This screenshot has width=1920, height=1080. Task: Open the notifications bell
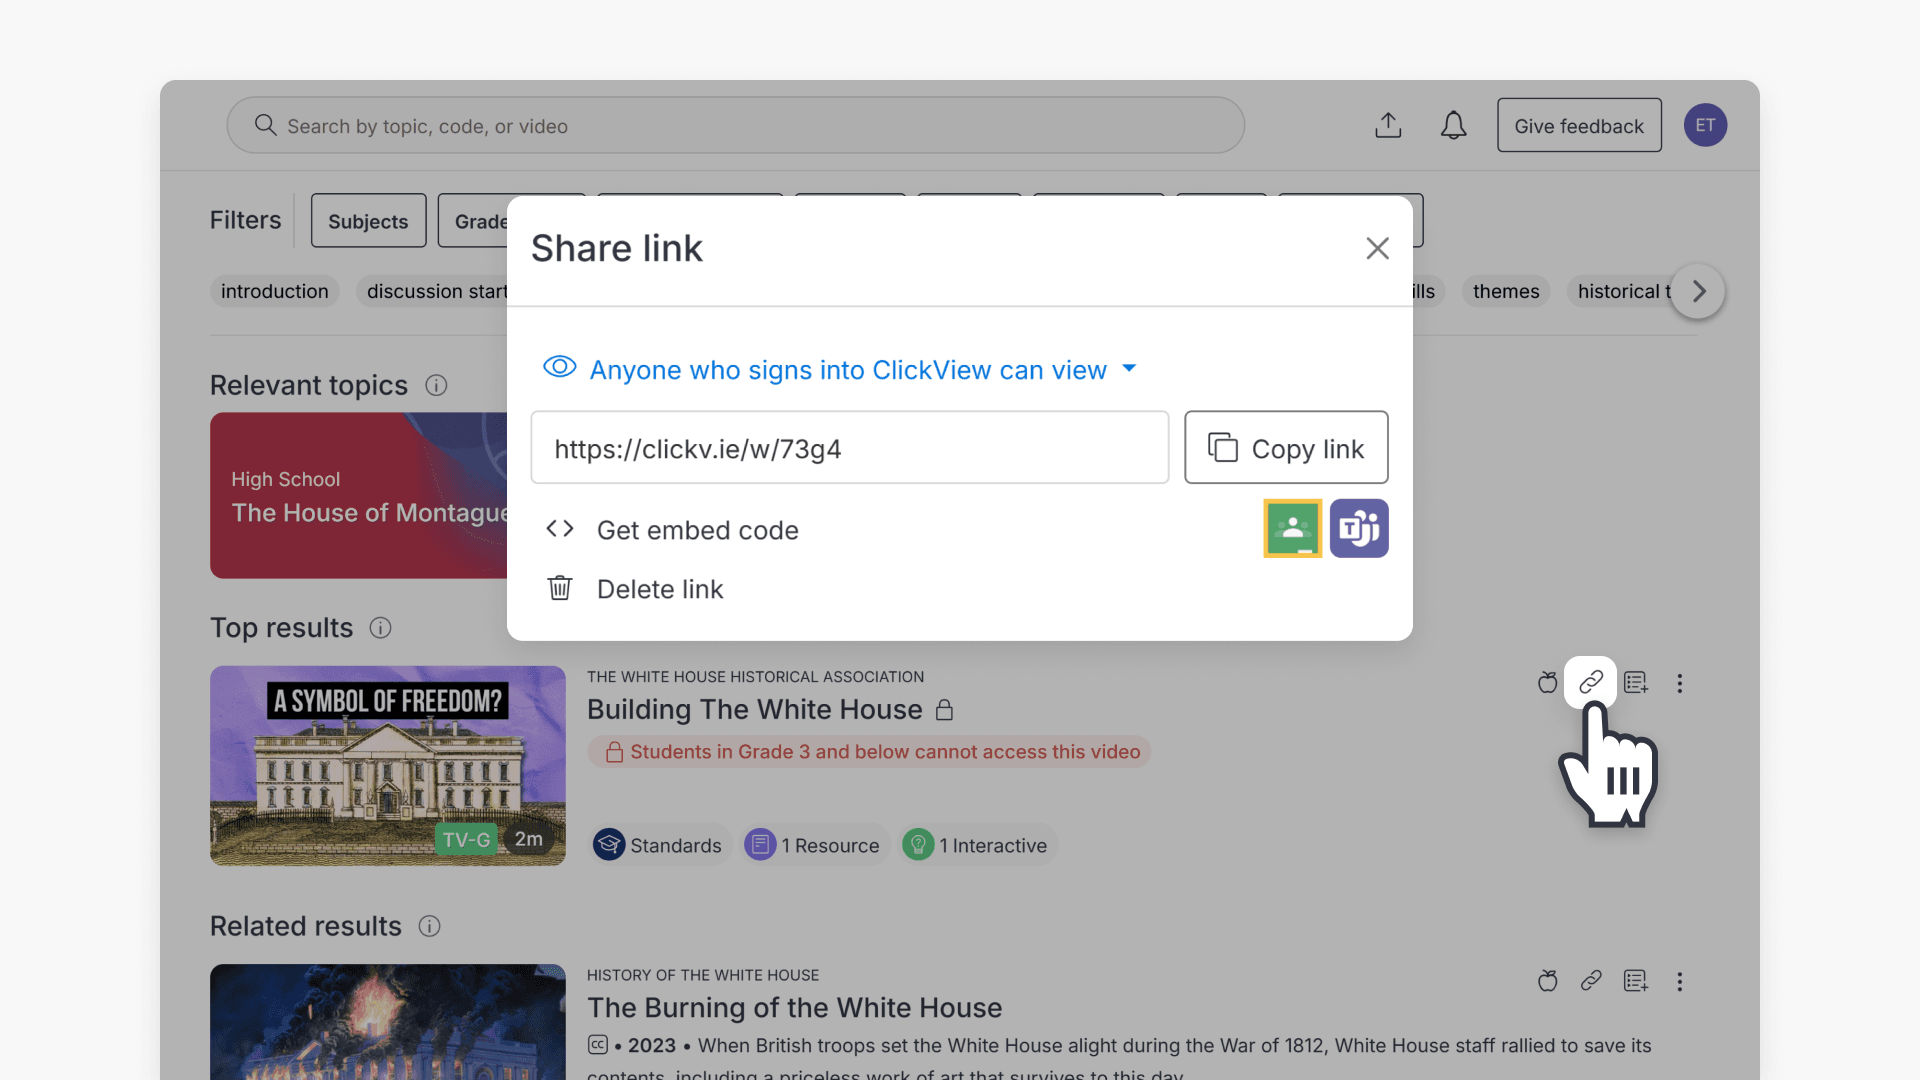pyautogui.click(x=1453, y=125)
